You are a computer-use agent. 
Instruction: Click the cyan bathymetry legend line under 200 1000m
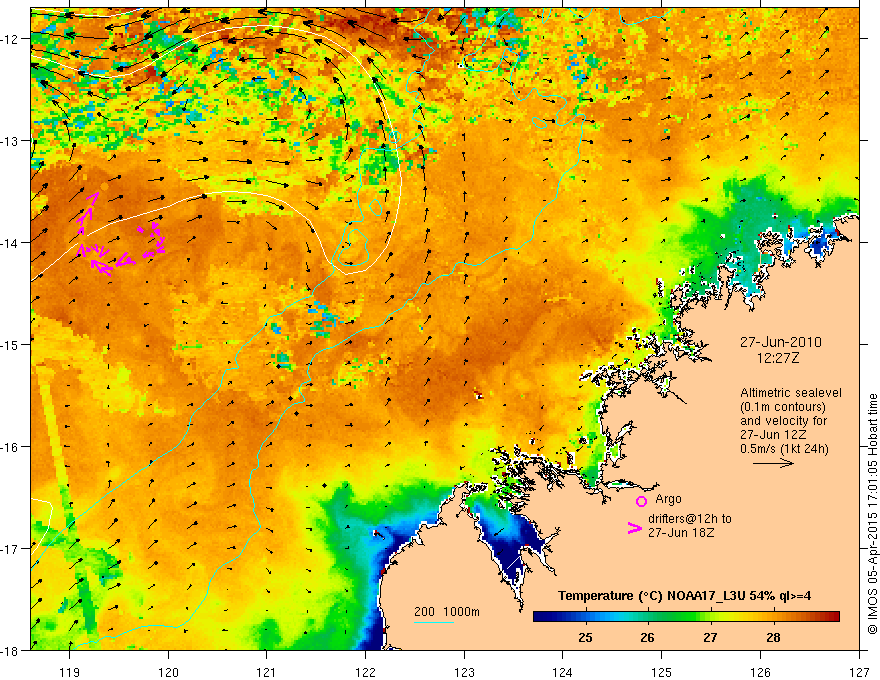coord(434,622)
